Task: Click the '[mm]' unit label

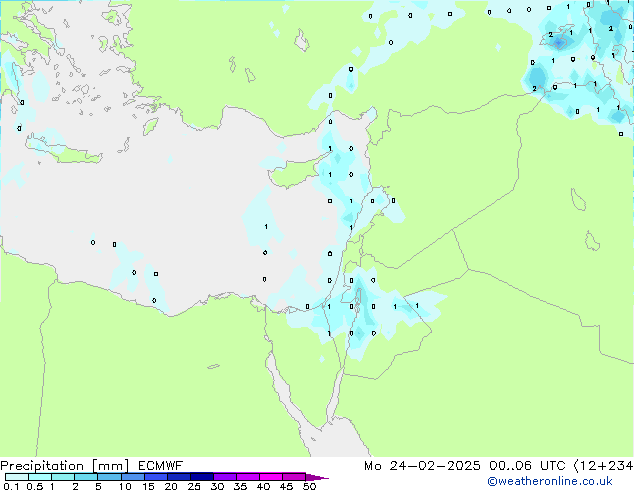Action: click(x=111, y=466)
